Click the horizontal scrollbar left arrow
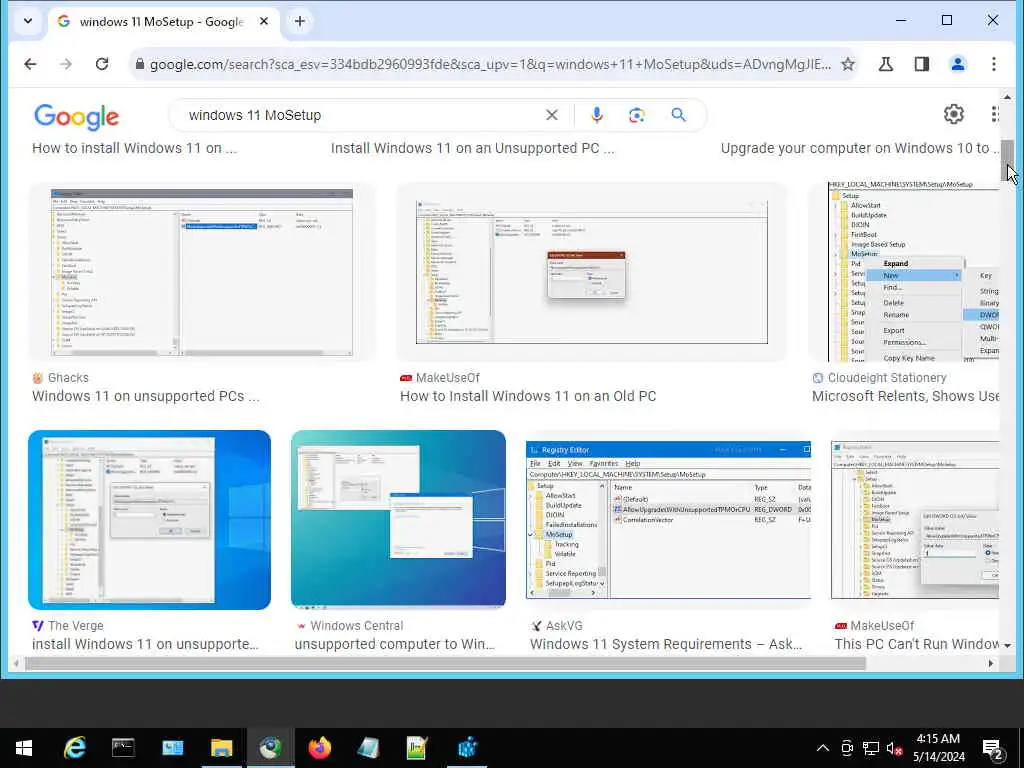1024x768 pixels. (x=16, y=664)
